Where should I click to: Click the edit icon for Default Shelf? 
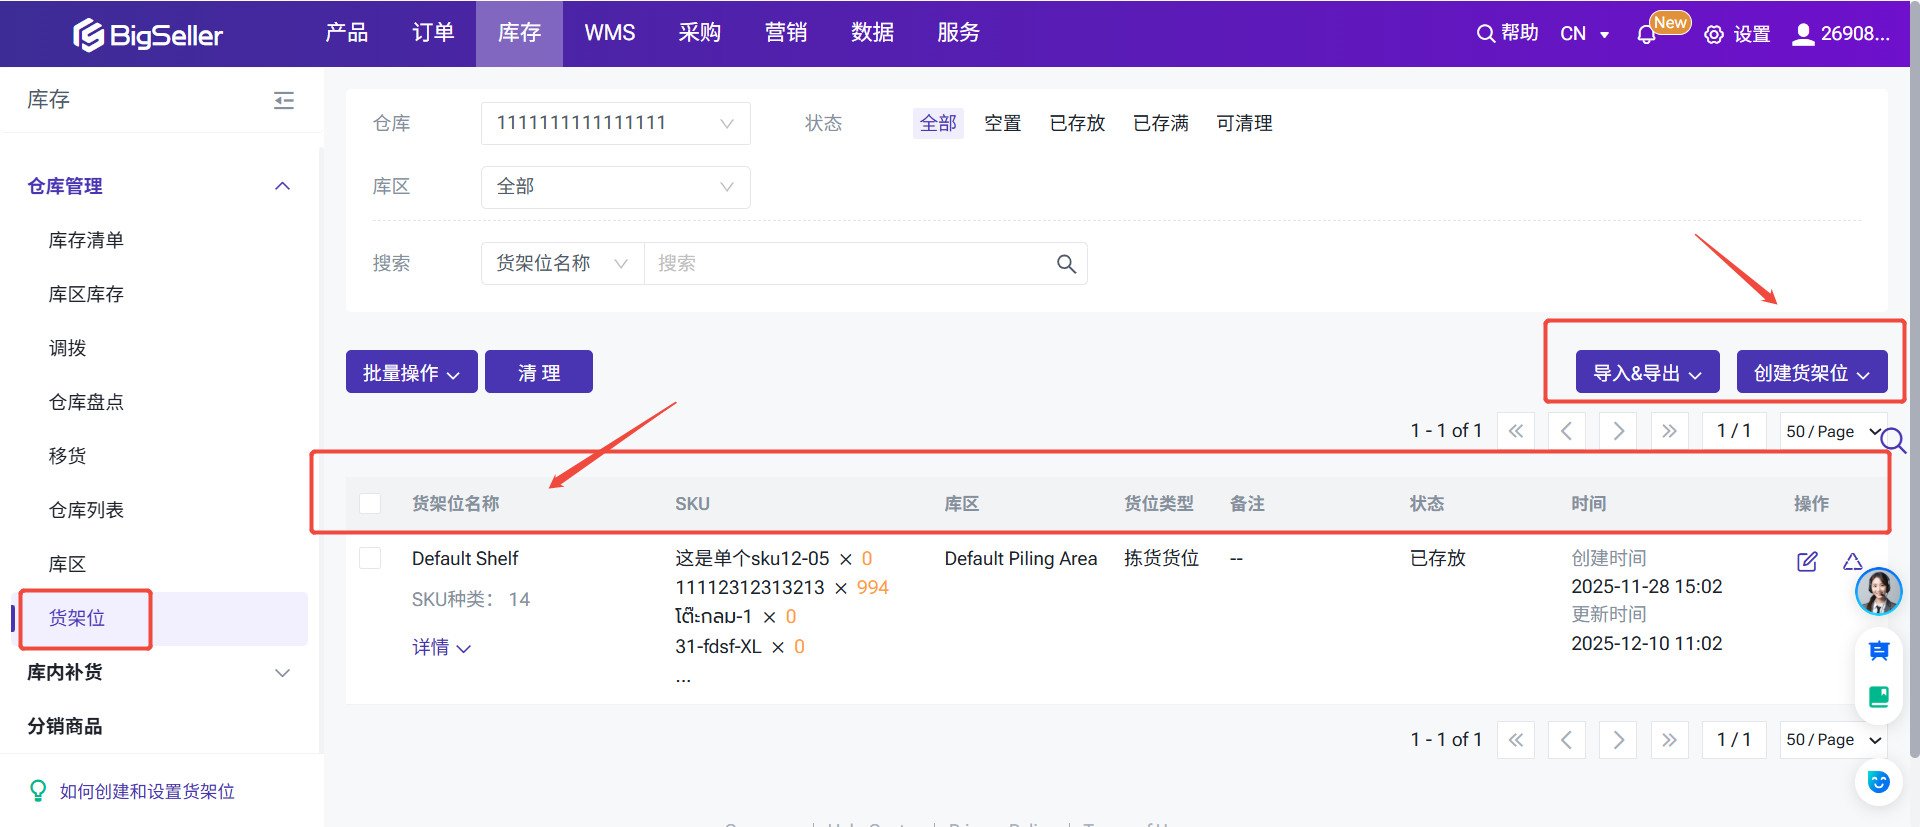(1807, 562)
